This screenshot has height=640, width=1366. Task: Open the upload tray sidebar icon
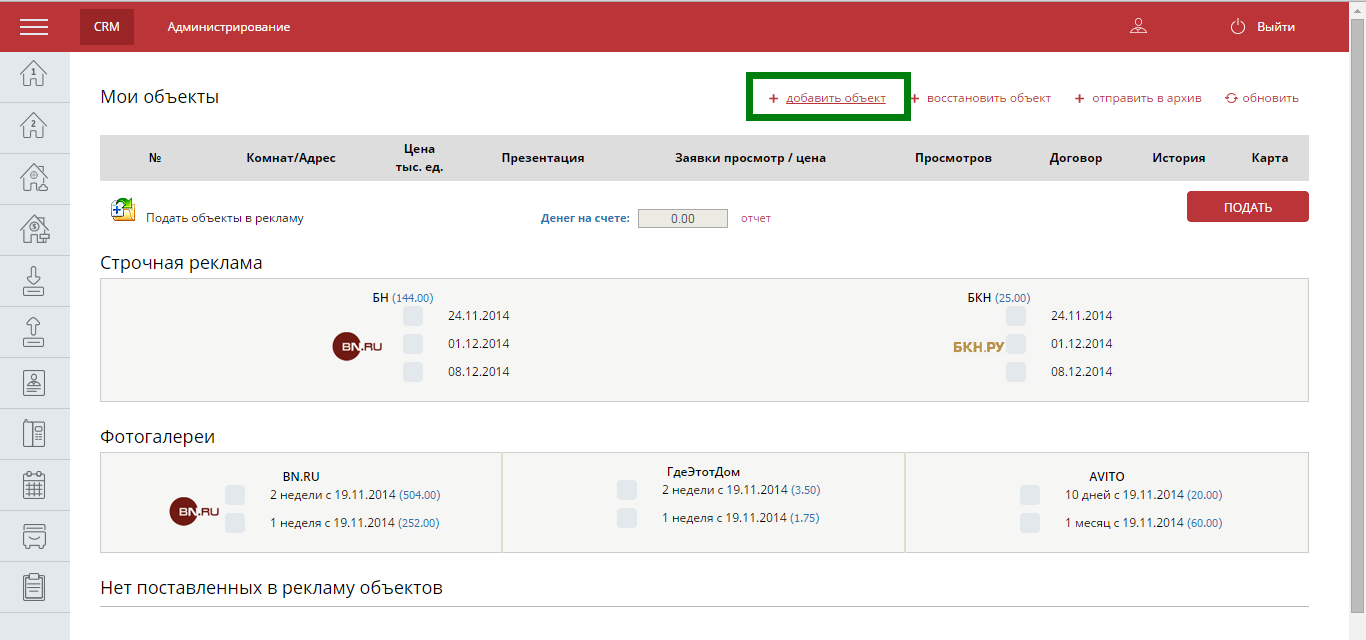[34, 331]
